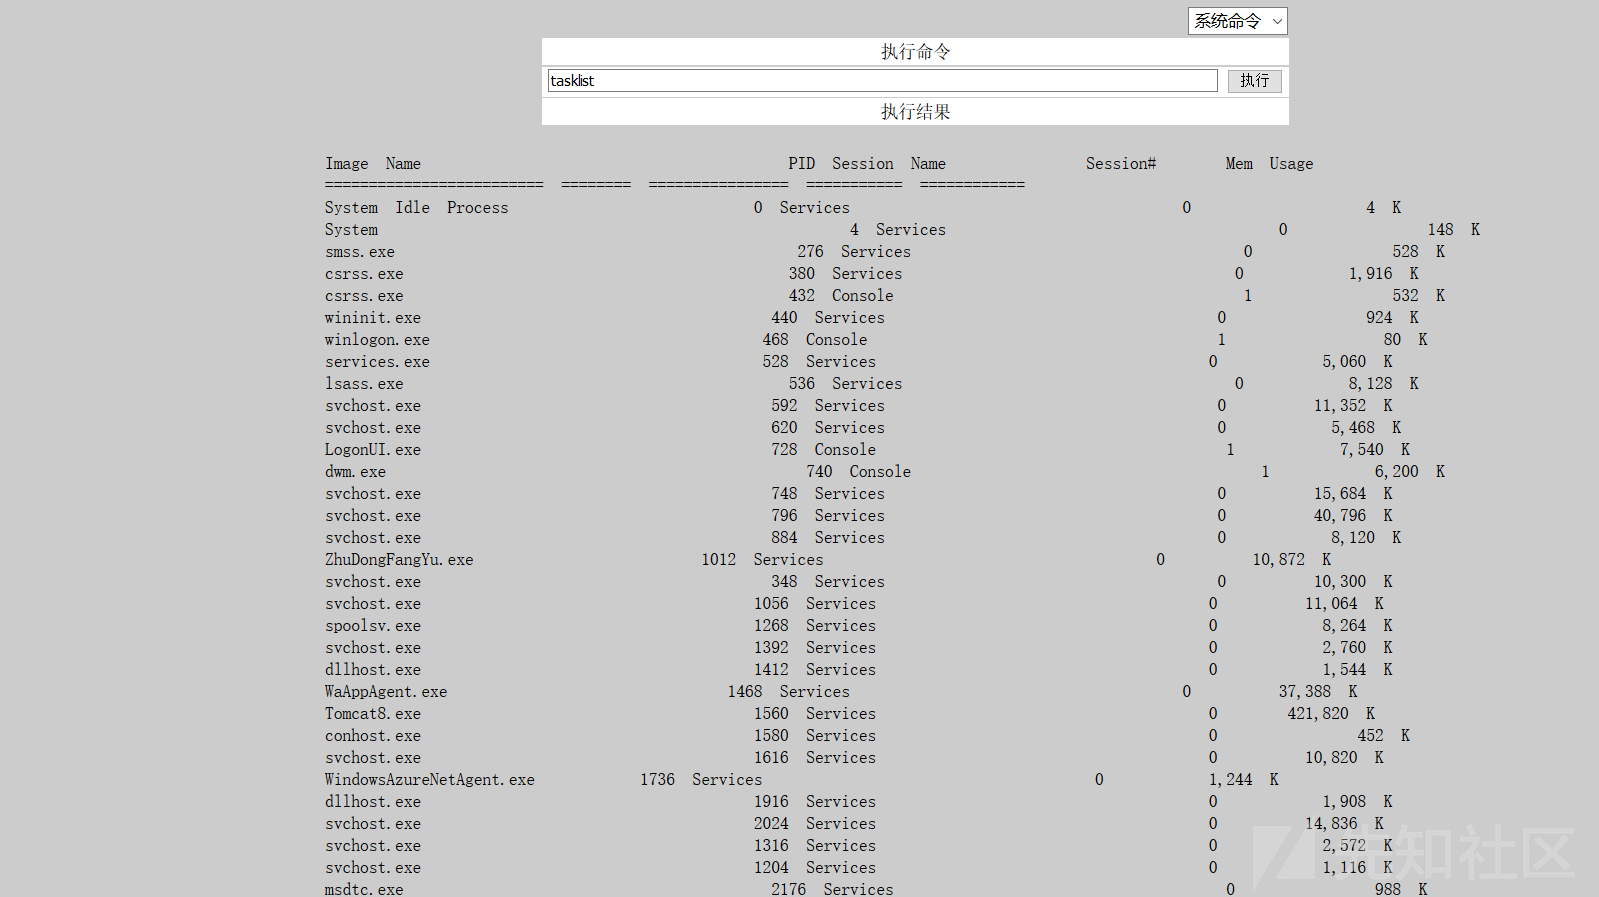Select WindowsAzureNetAgent.exe process name
1599x897 pixels.
click(x=430, y=780)
